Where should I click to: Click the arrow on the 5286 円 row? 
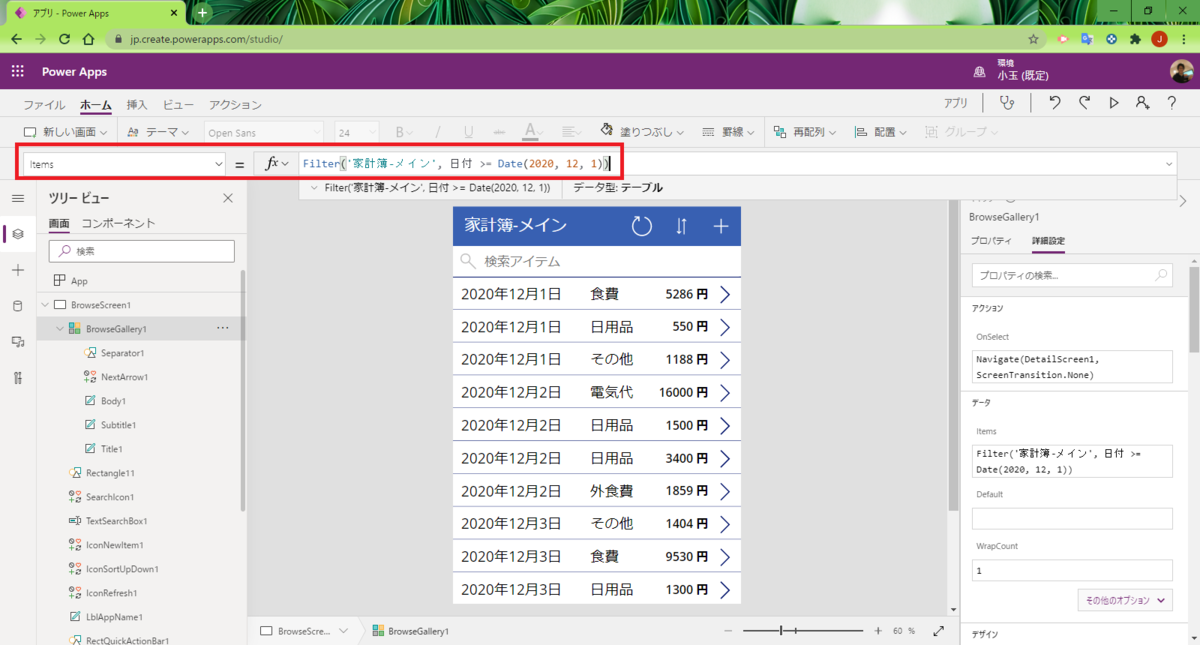tap(726, 294)
